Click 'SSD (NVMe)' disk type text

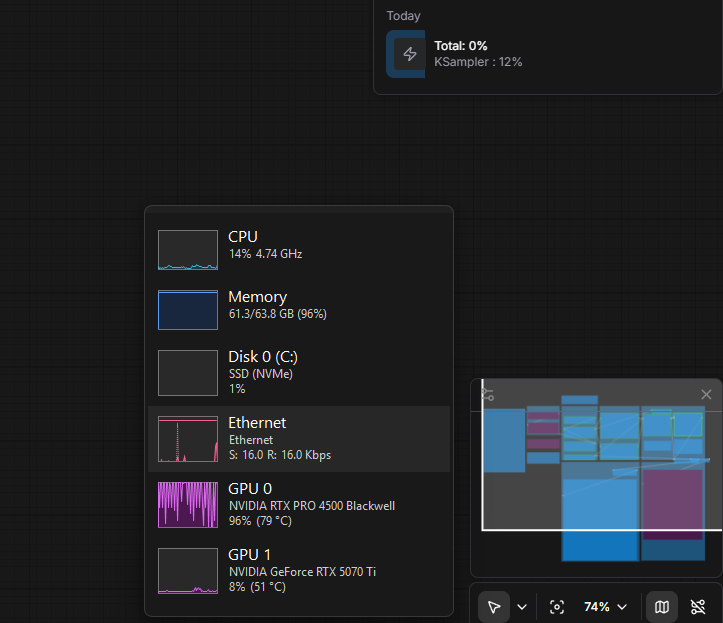coord(261,374)
